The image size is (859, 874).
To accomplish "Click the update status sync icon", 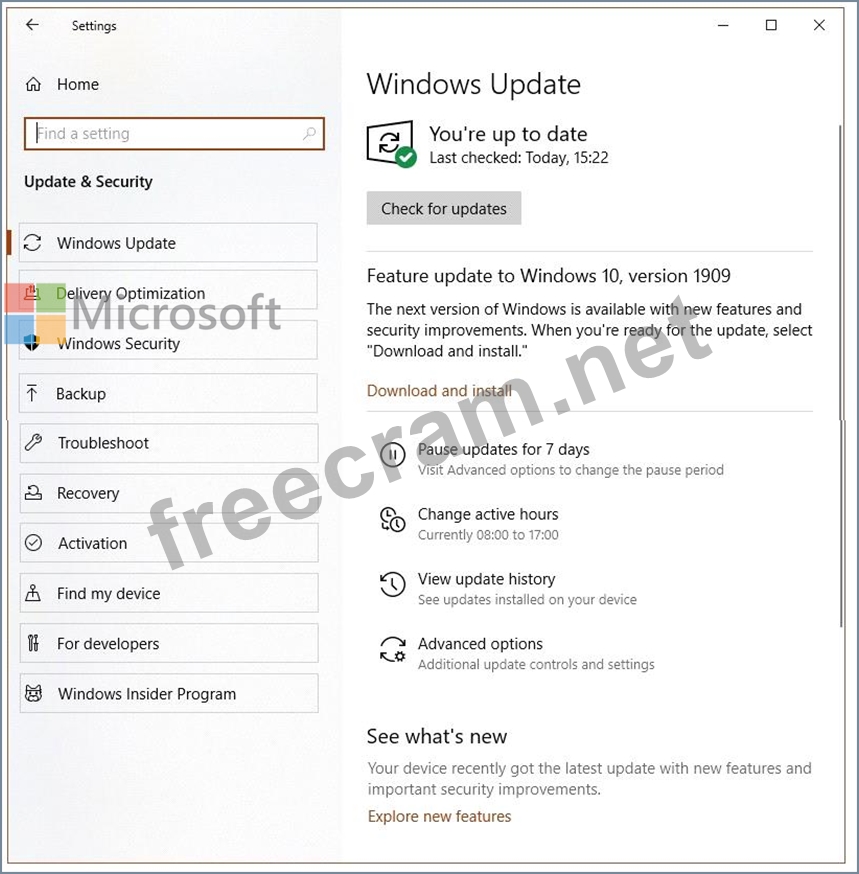I will pyautogui.click(x=391, y=144).
